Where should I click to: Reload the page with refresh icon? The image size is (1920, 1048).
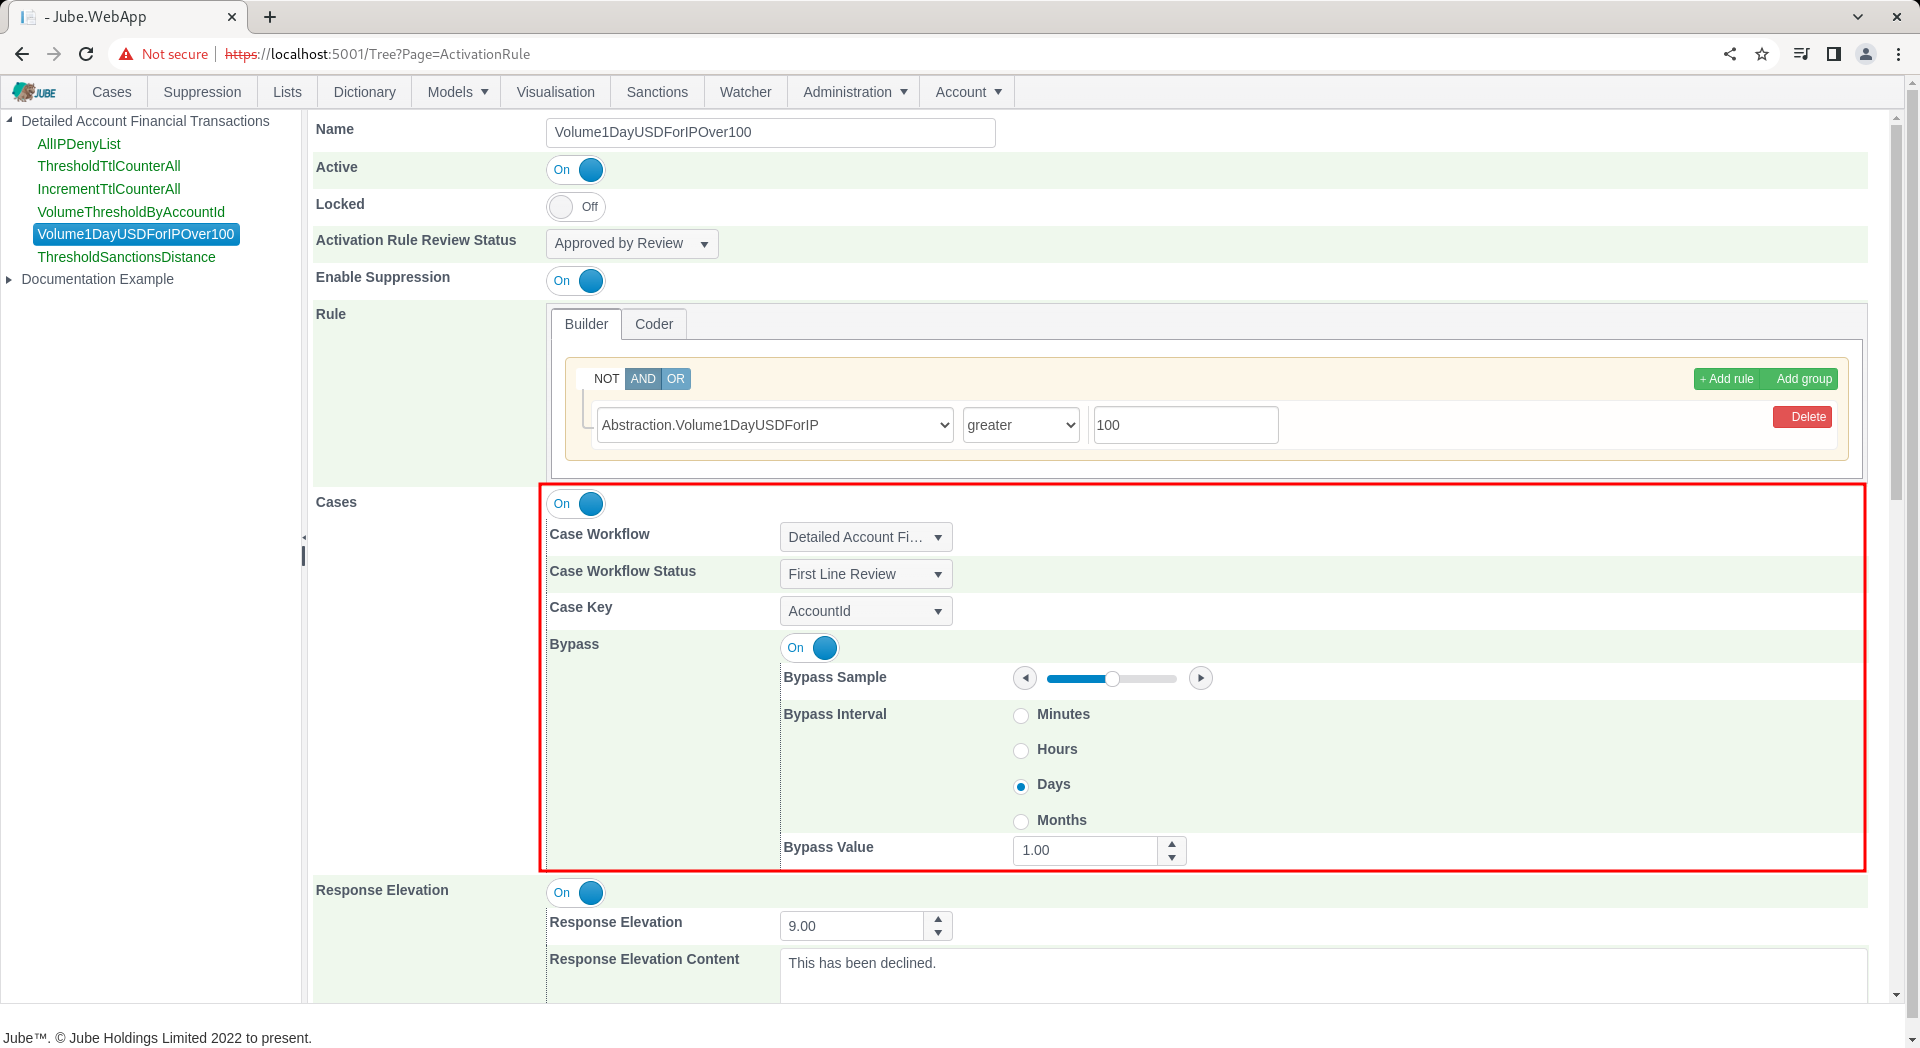coord(86,54)
